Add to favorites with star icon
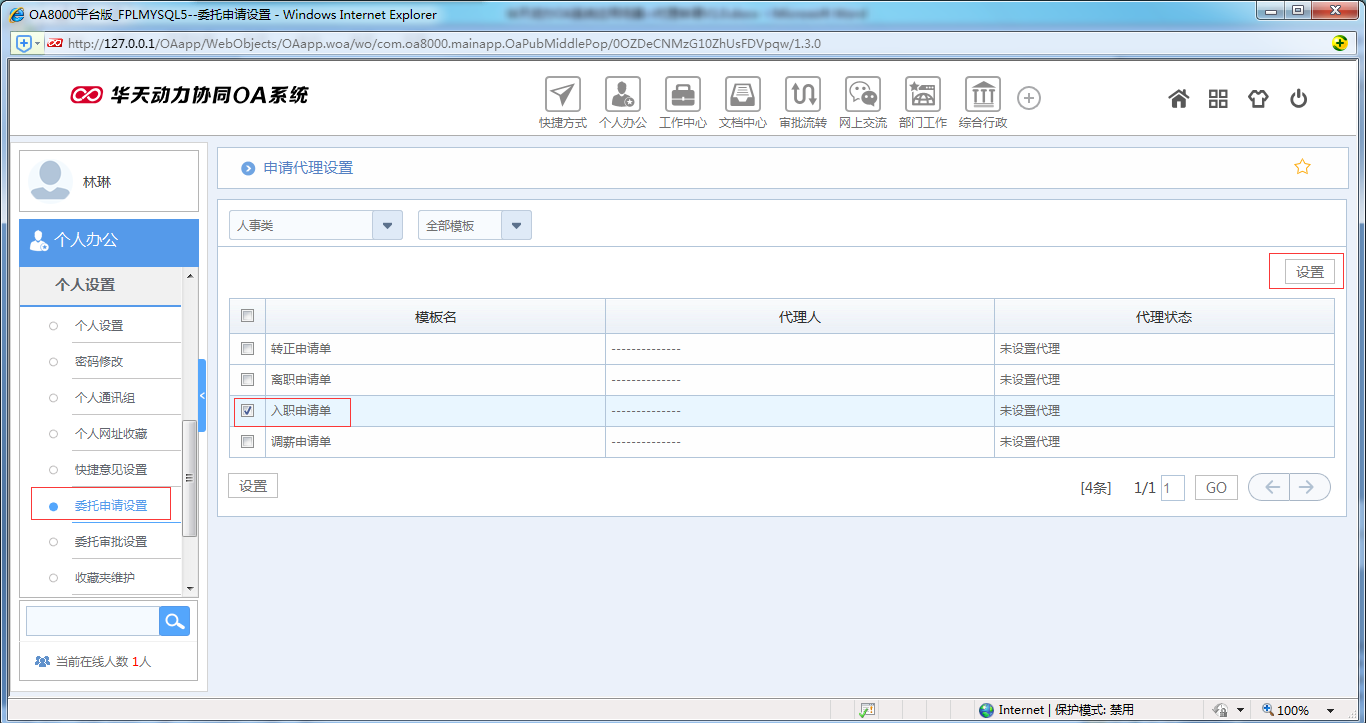1366x723 pixels. 1302,167
